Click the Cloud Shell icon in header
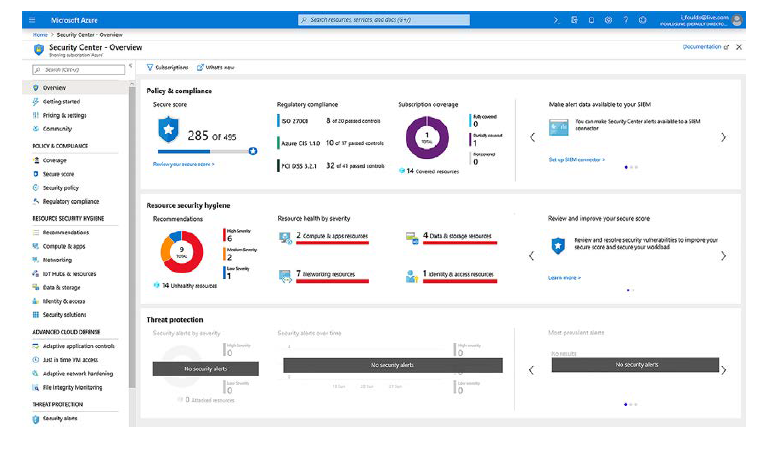The image size is (764, 453). 556,20
